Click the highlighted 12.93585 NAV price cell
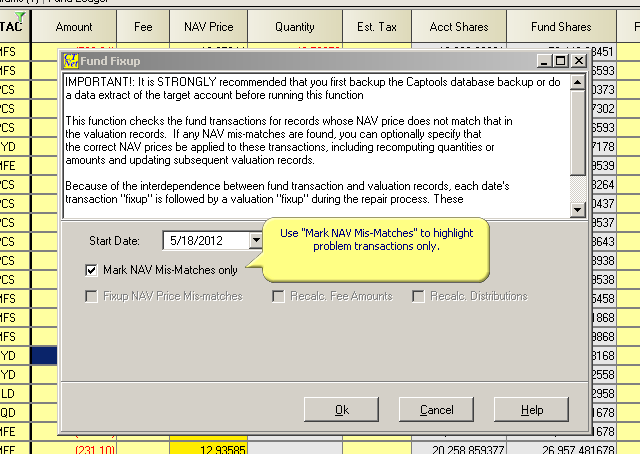640x454 pixels. click(208, 446)
